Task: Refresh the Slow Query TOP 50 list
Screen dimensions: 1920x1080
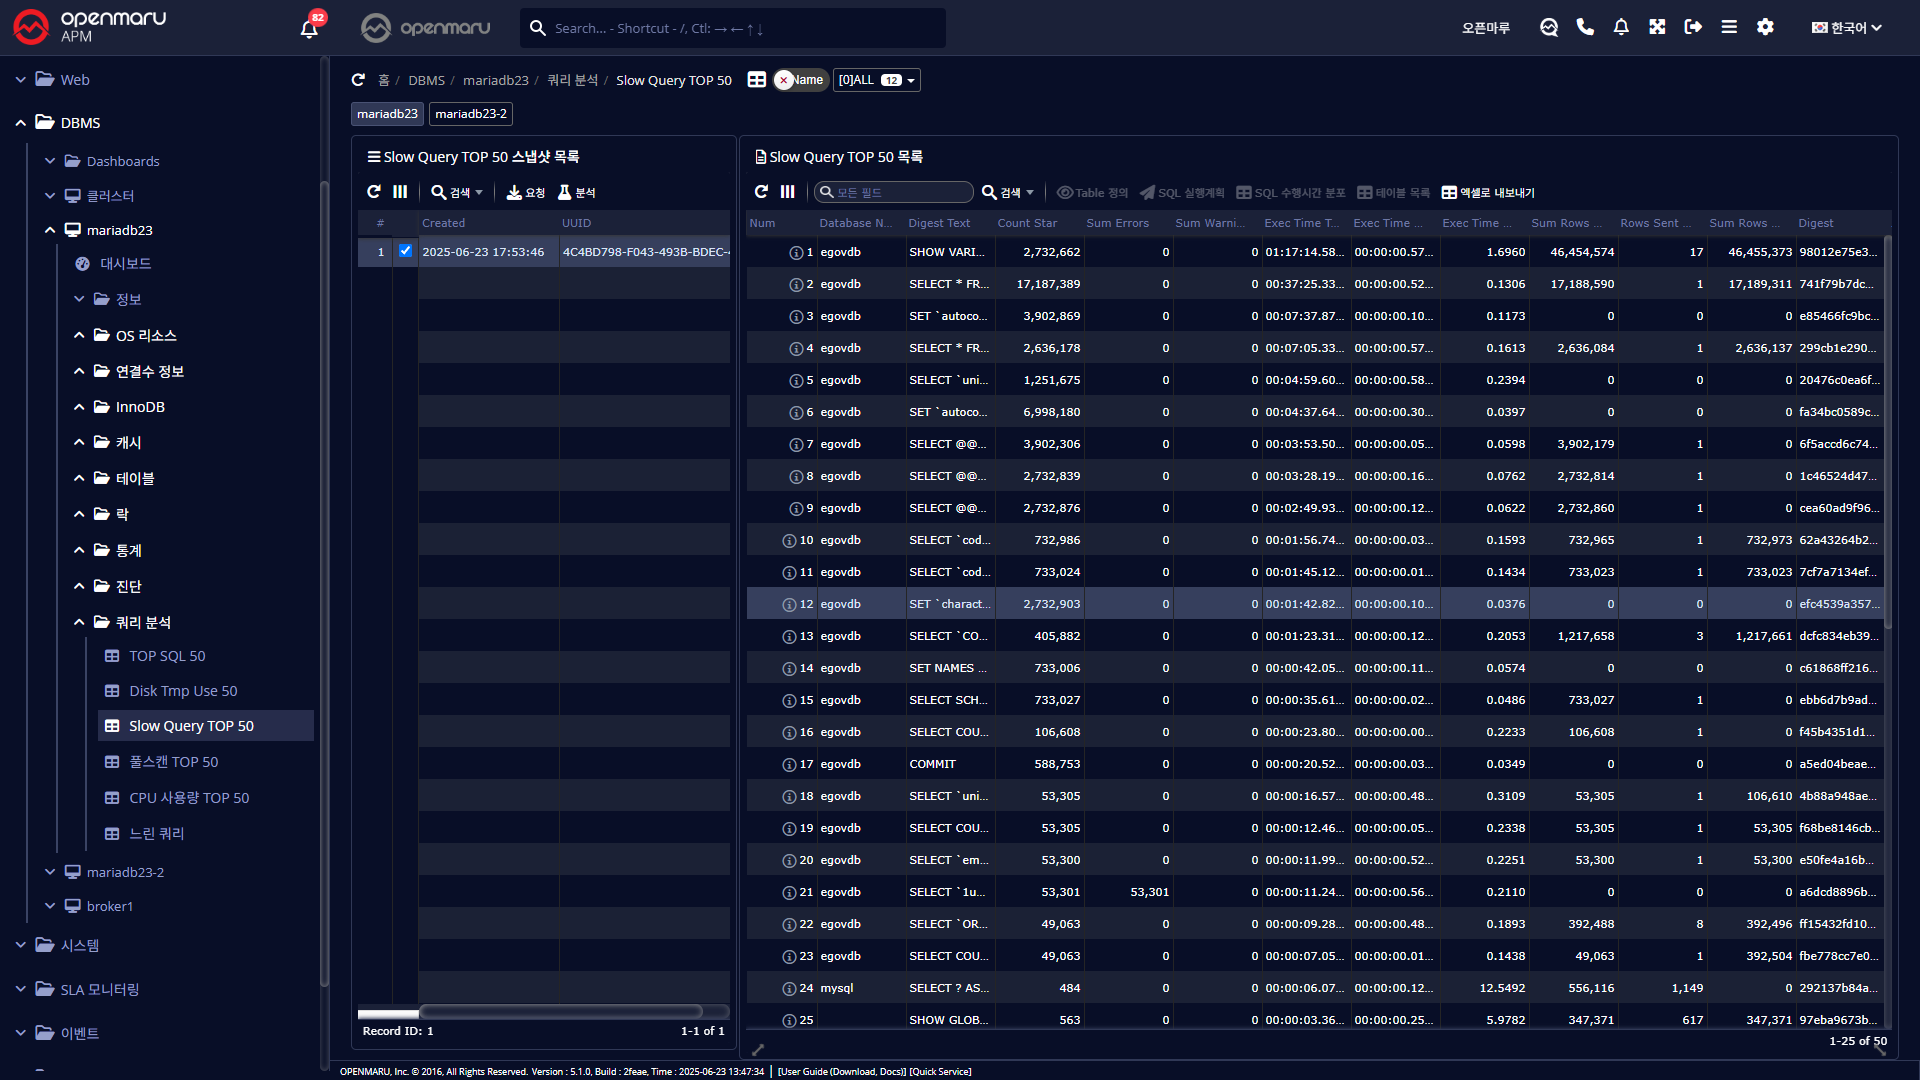Action: pyautogui.click(x=761, y=192)
